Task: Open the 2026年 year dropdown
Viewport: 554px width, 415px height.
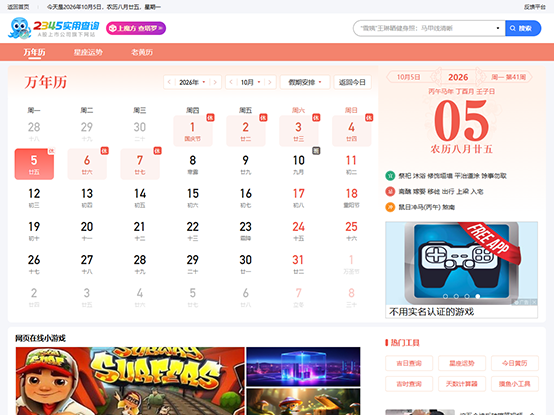Action: (192, 82)
